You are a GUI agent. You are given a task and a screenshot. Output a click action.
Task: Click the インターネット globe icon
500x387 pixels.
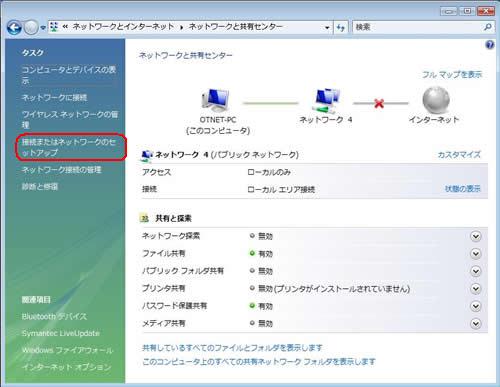point(436,100)
